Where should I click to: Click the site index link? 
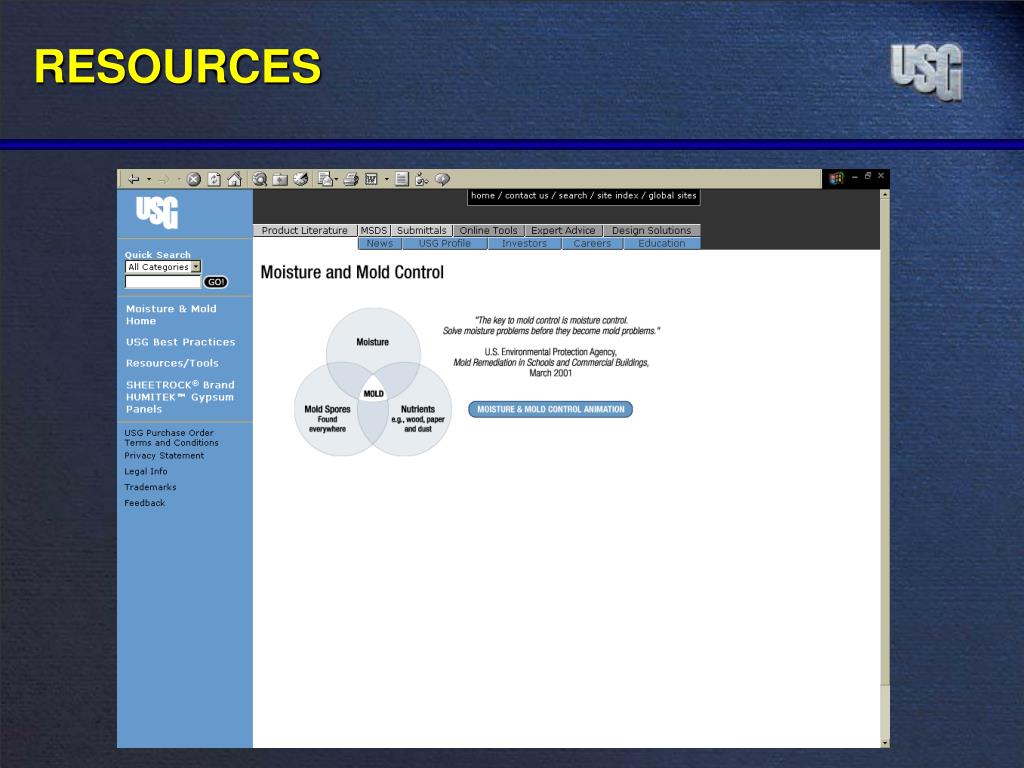(x=617, y=196)
